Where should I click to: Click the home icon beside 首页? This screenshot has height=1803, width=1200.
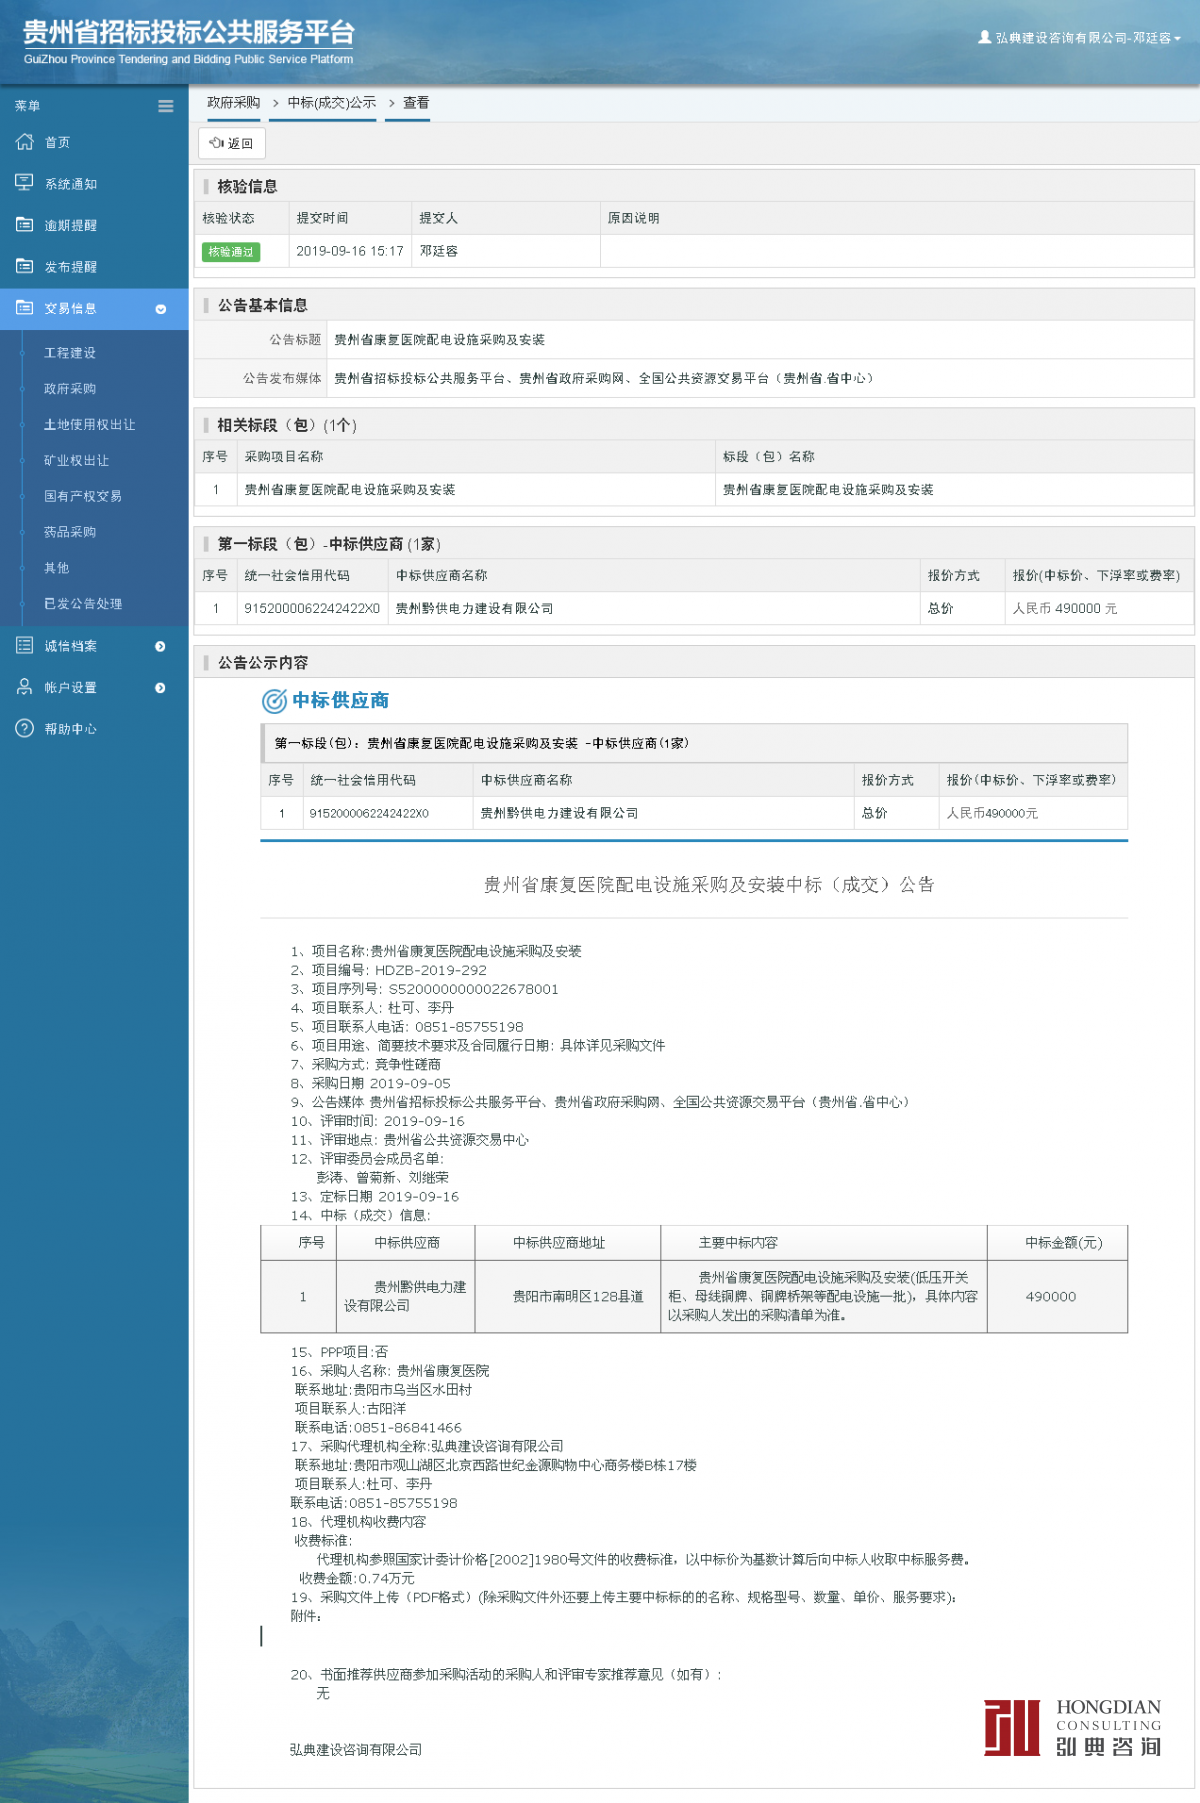pos(25,142)
